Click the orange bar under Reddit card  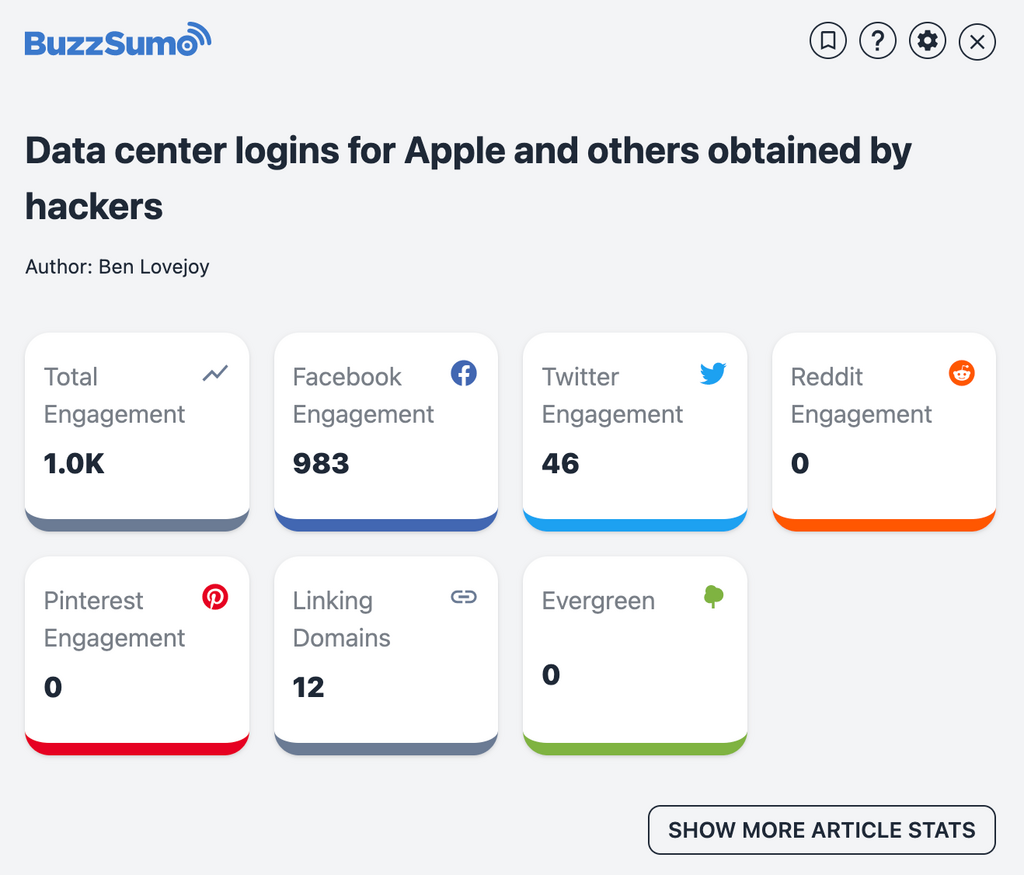point(884,523)
